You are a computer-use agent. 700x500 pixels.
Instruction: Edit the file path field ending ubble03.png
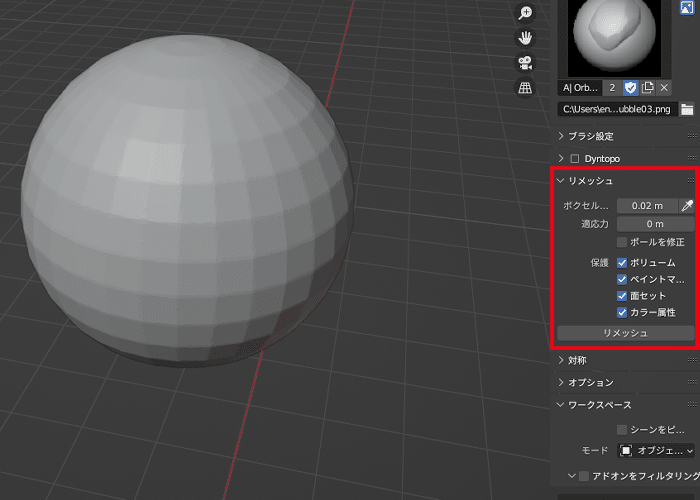coord(617,109)
